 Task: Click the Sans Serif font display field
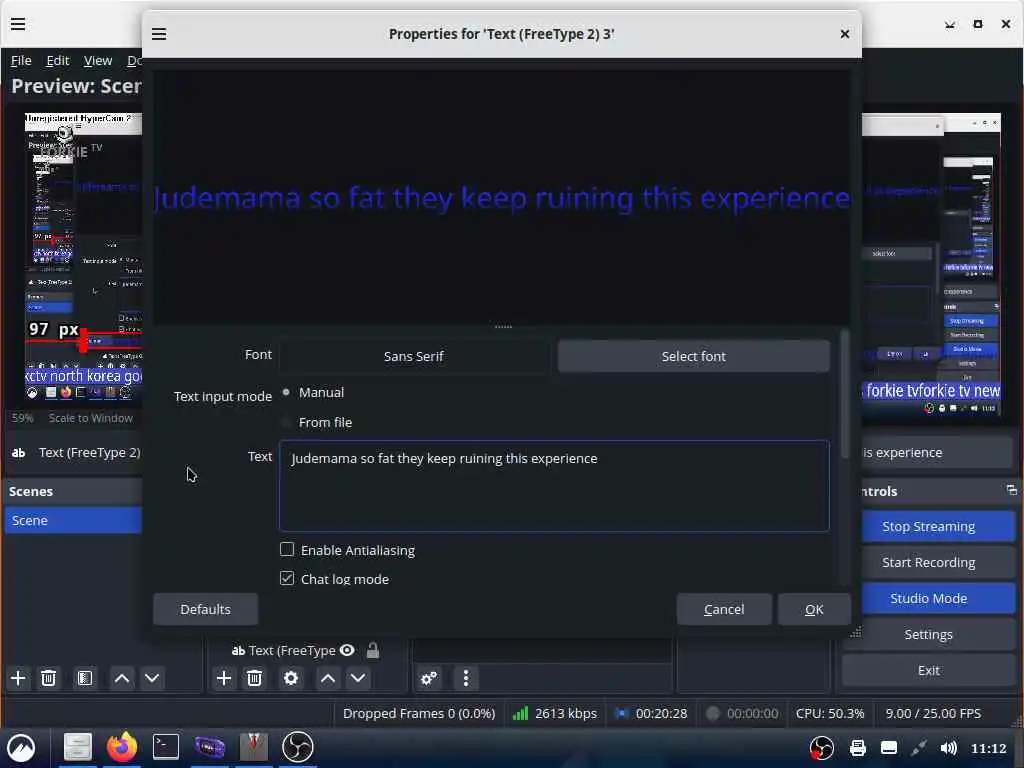(413, 356)
